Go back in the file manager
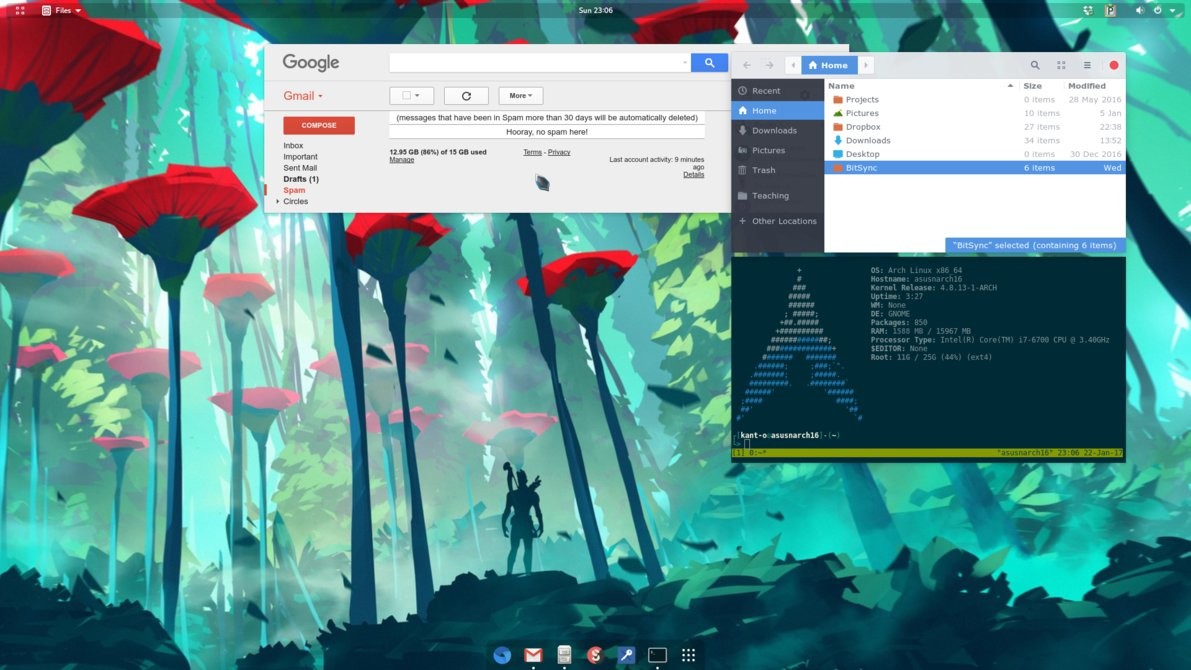This screenshot has width=1191, height=670. 747,65
